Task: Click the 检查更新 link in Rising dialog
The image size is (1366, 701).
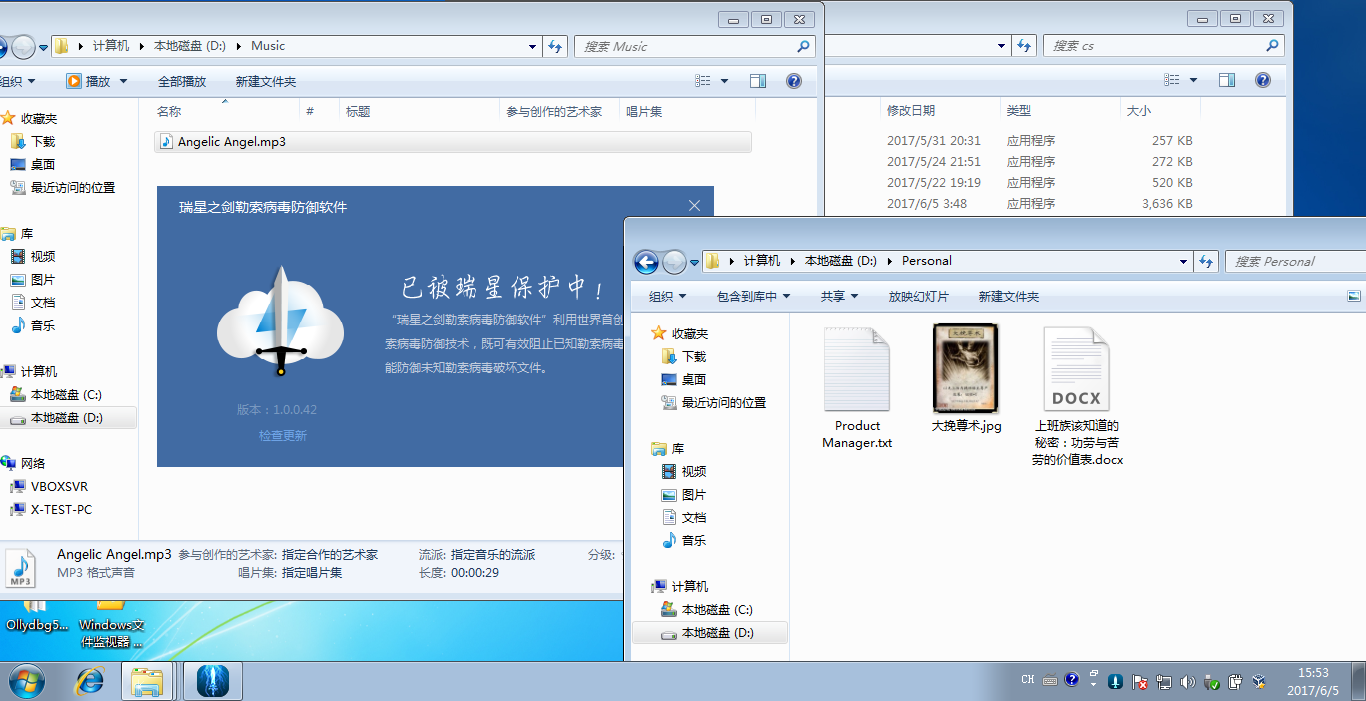Action: (283, 436)
